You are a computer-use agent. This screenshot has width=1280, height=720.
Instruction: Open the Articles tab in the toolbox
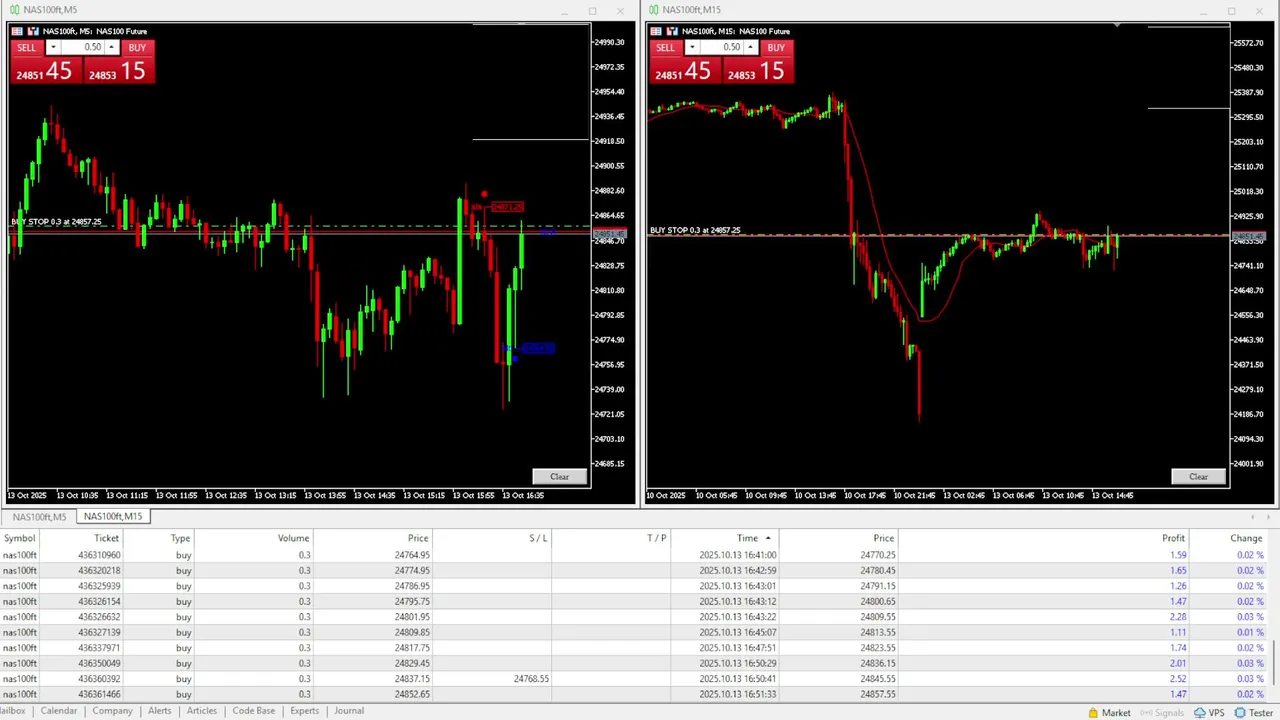pyautogui.click(x=202, y=711)
